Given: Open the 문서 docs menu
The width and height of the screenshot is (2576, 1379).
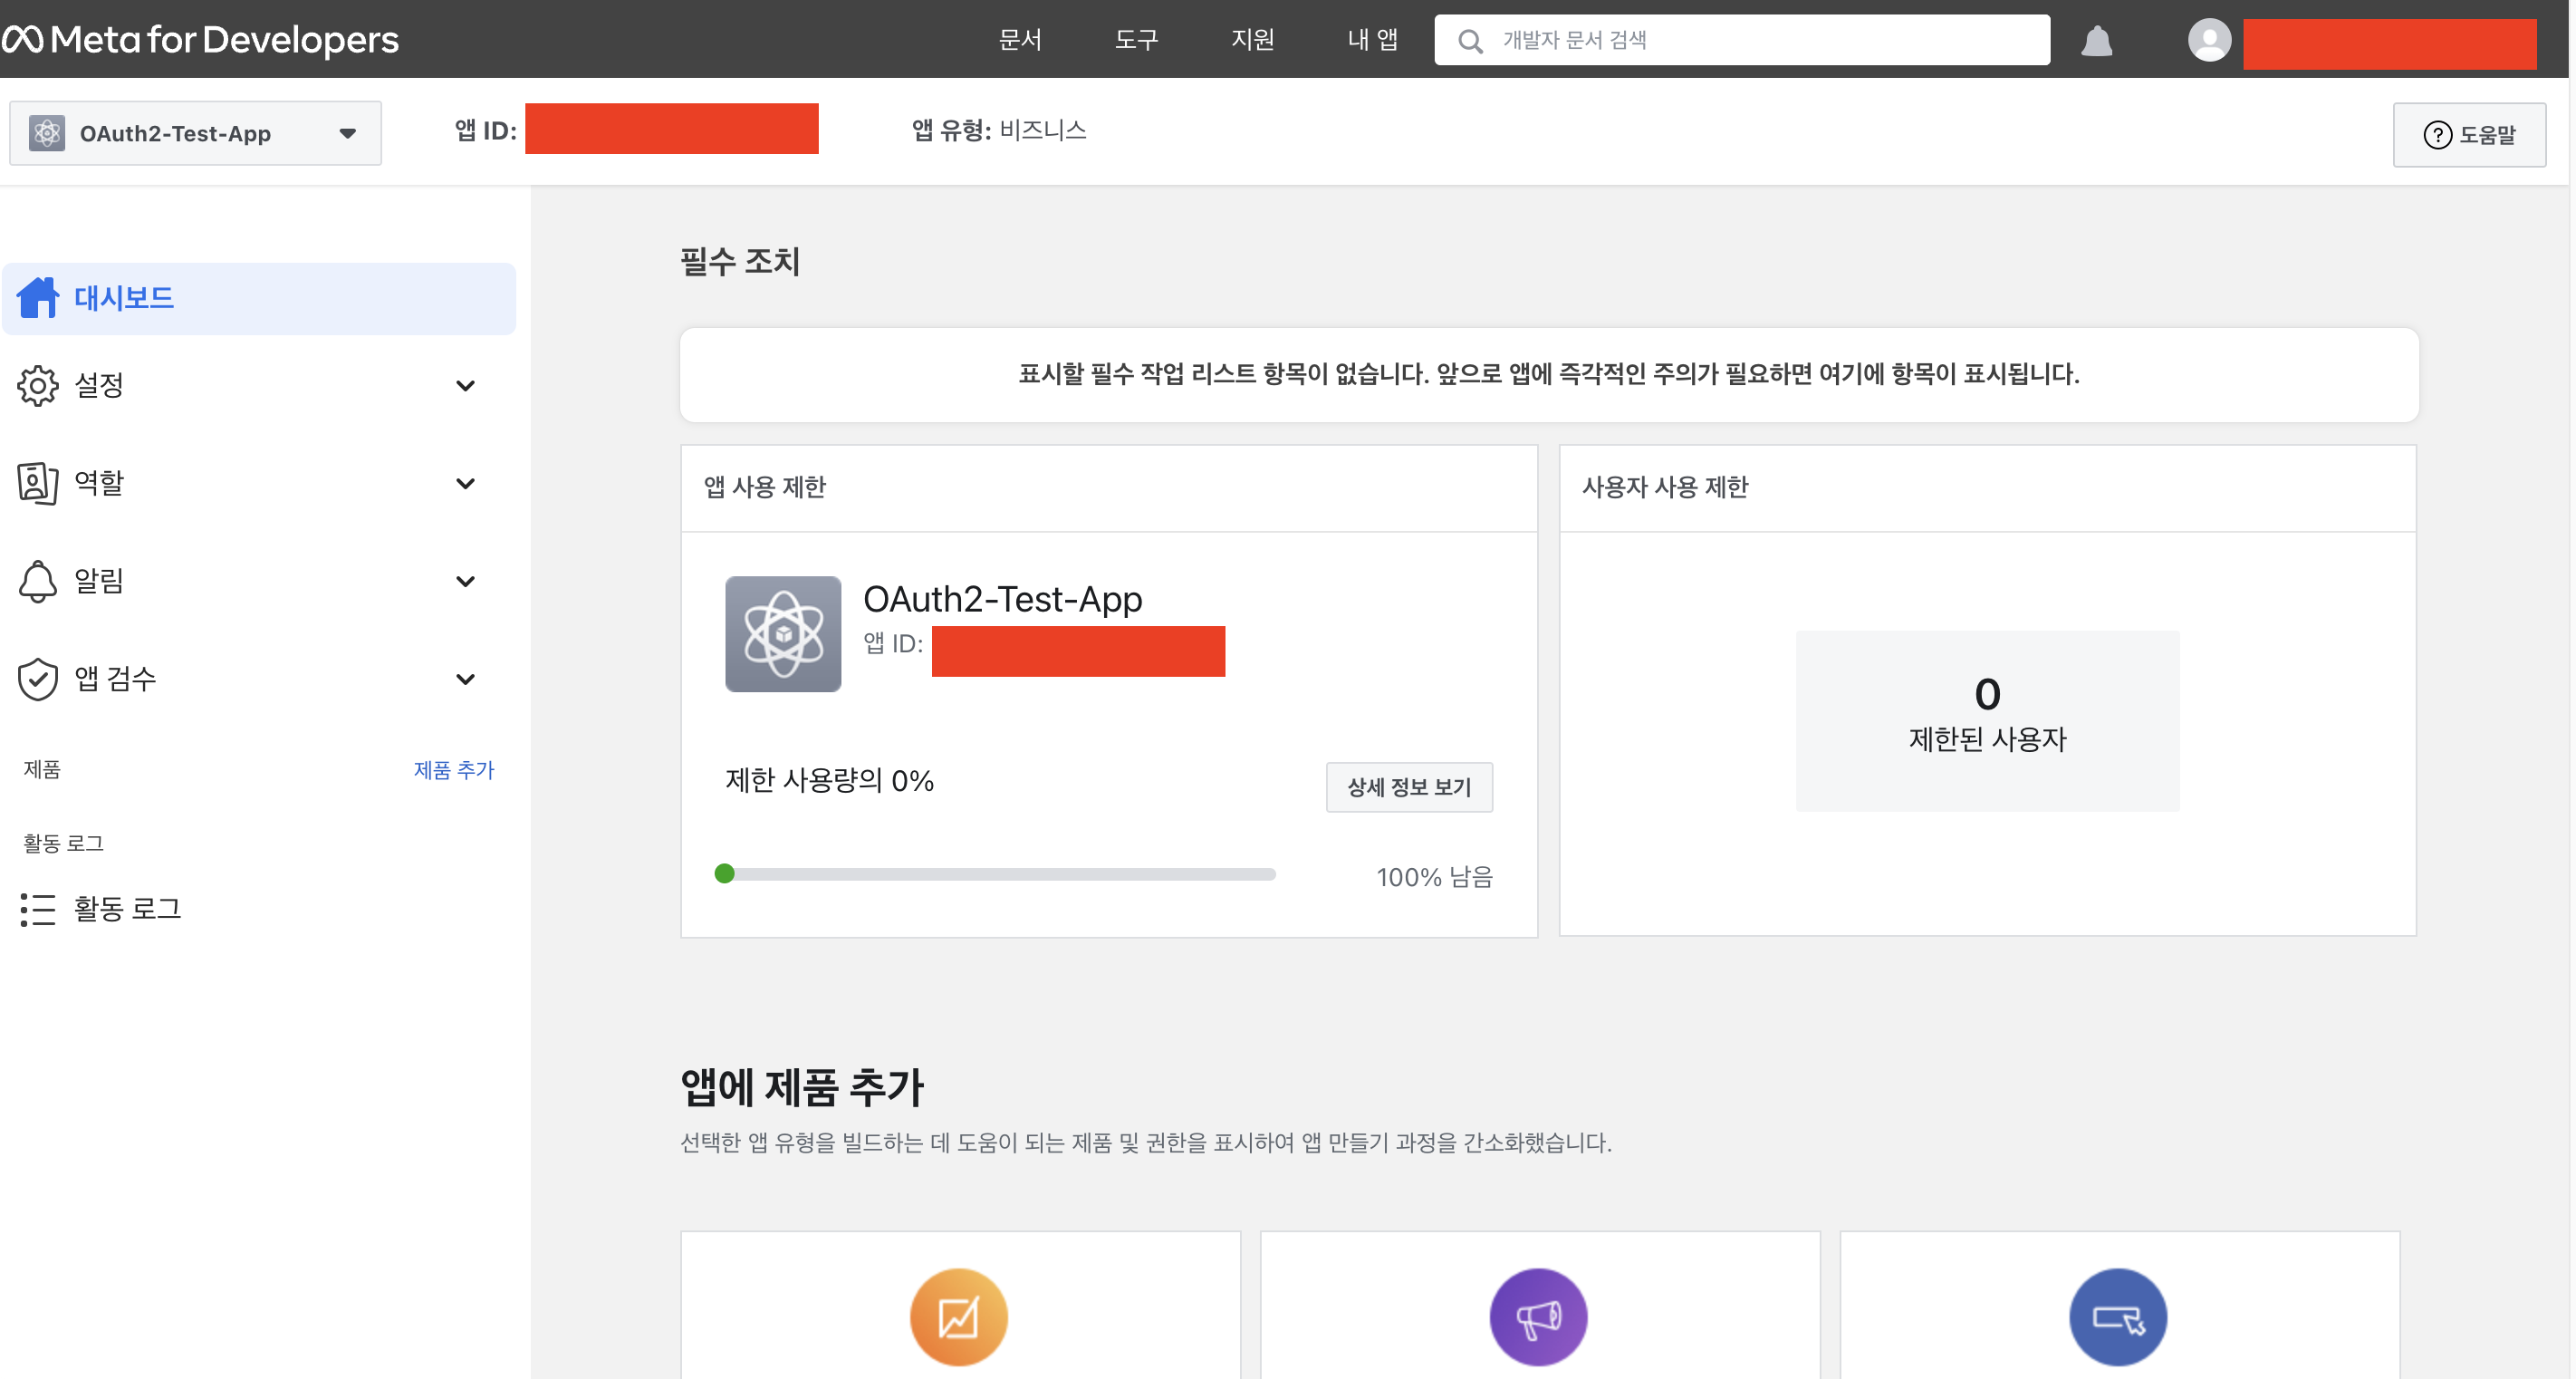Looking at the screenshot, I should click(x=1020, y=40).
